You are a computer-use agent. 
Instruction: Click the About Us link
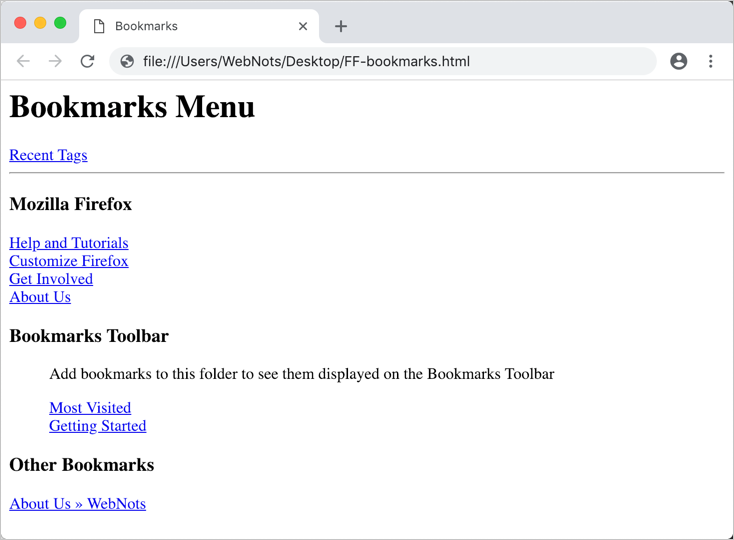pos(40,297)
